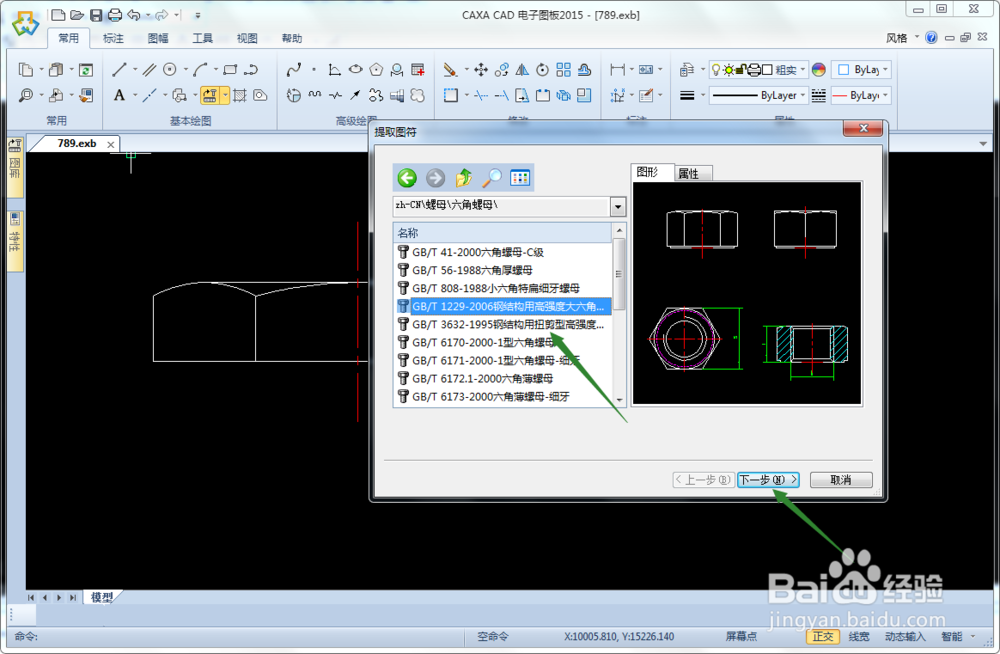Select the Move (translate) tool
This screenshot has height=654, width=1000.
(x=481, y=70)
